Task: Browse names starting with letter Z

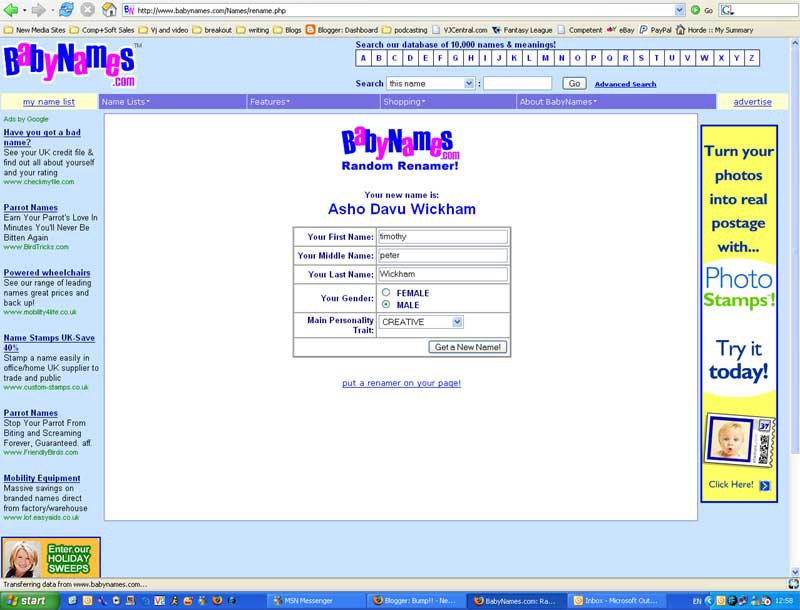Action: [x=752, y=58]
